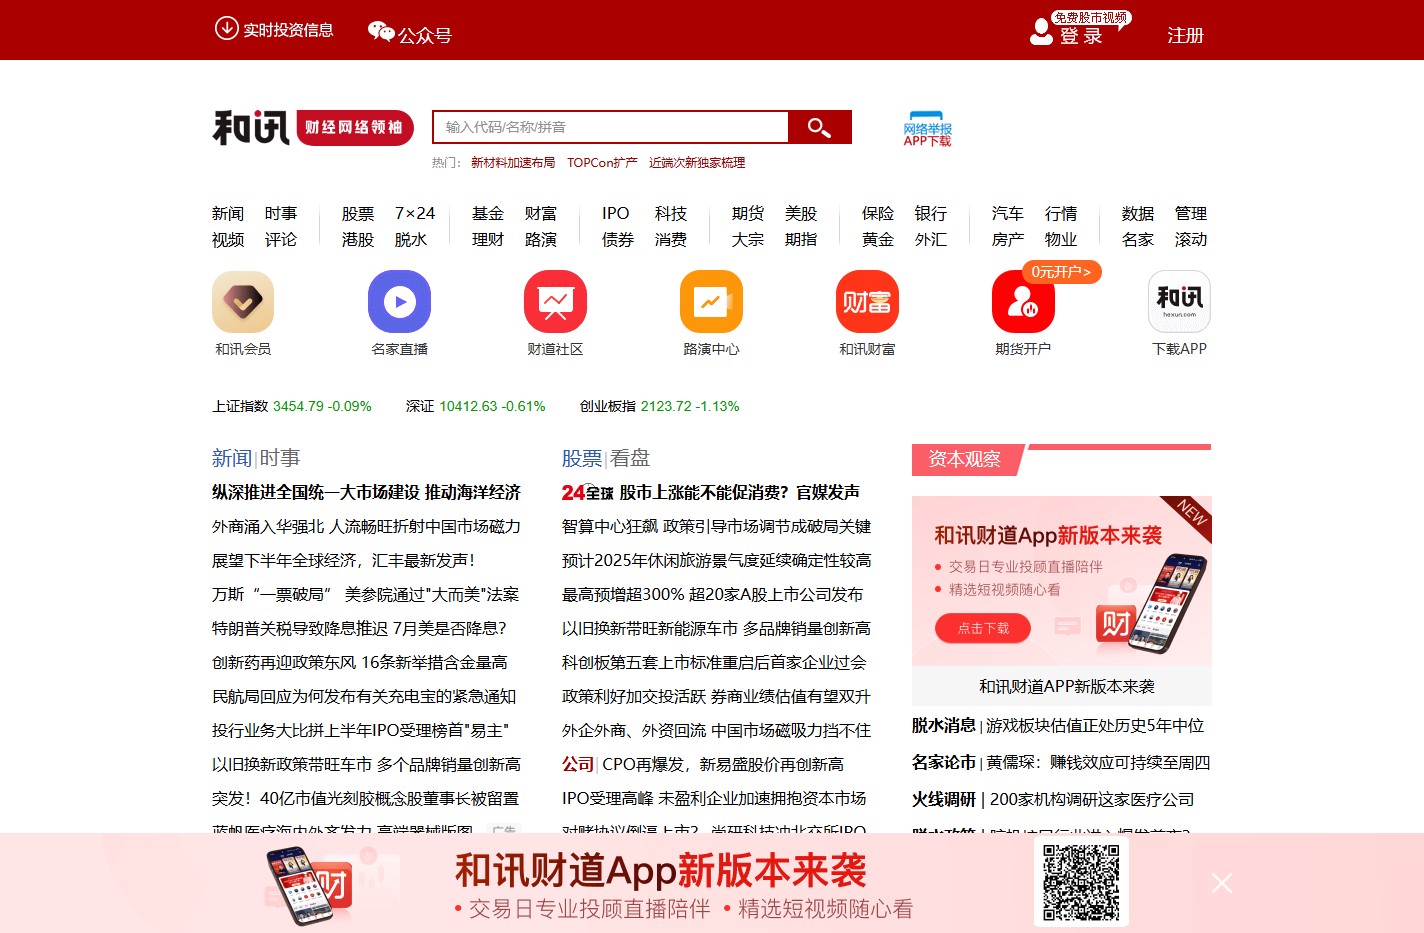Open 滚动 in navigation menu
Screen dimensions: 1424x933
pos(1191,240)
